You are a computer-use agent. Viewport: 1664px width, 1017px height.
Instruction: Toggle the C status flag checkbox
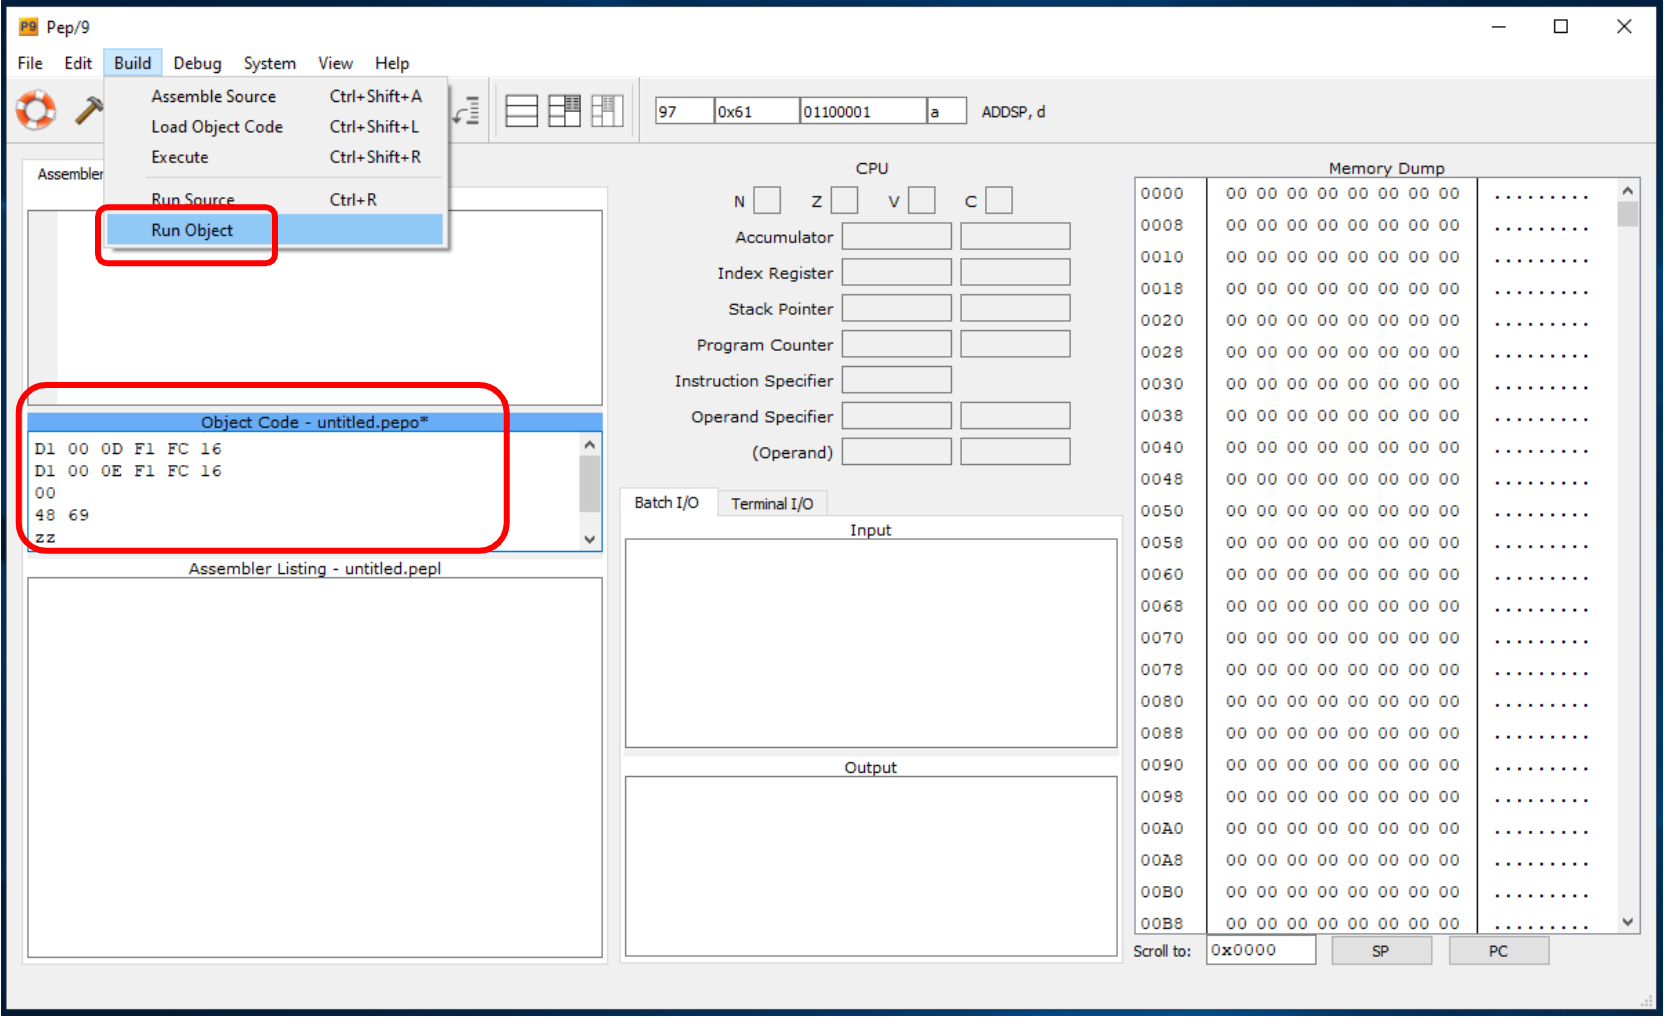[999, 201]
